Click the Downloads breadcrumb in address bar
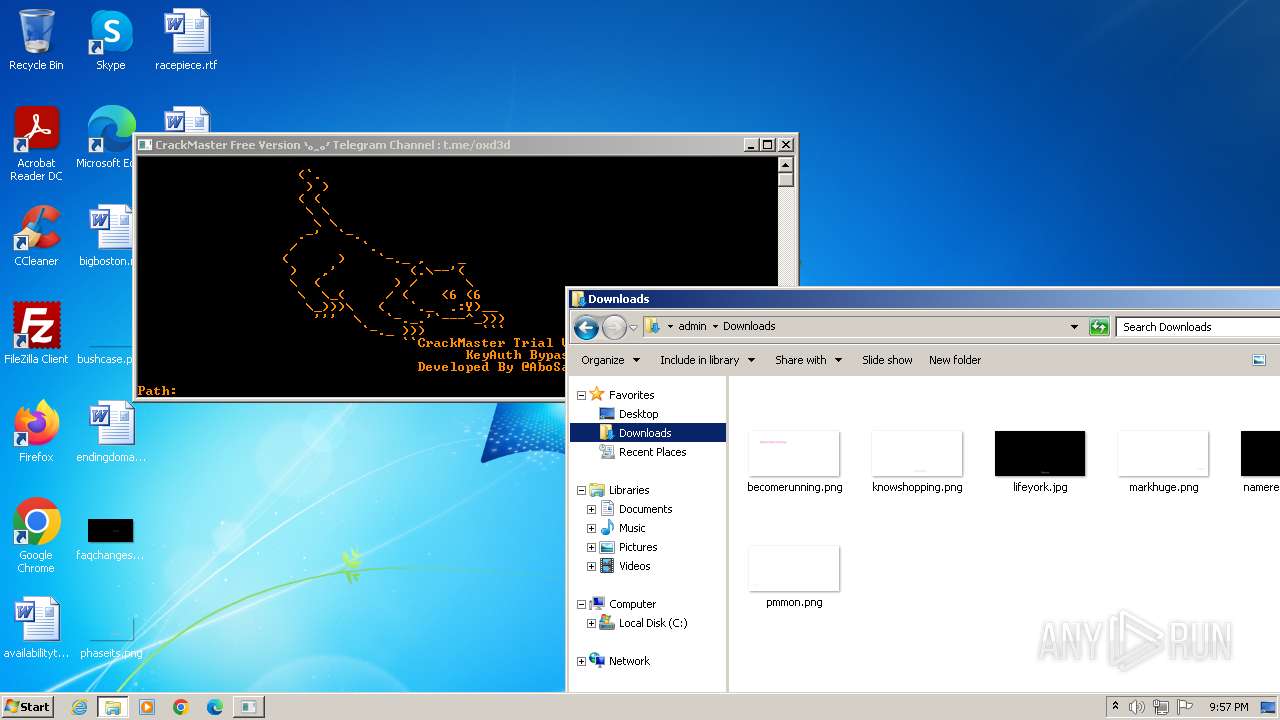1280x720 pixels. click(x=749, y=326)
